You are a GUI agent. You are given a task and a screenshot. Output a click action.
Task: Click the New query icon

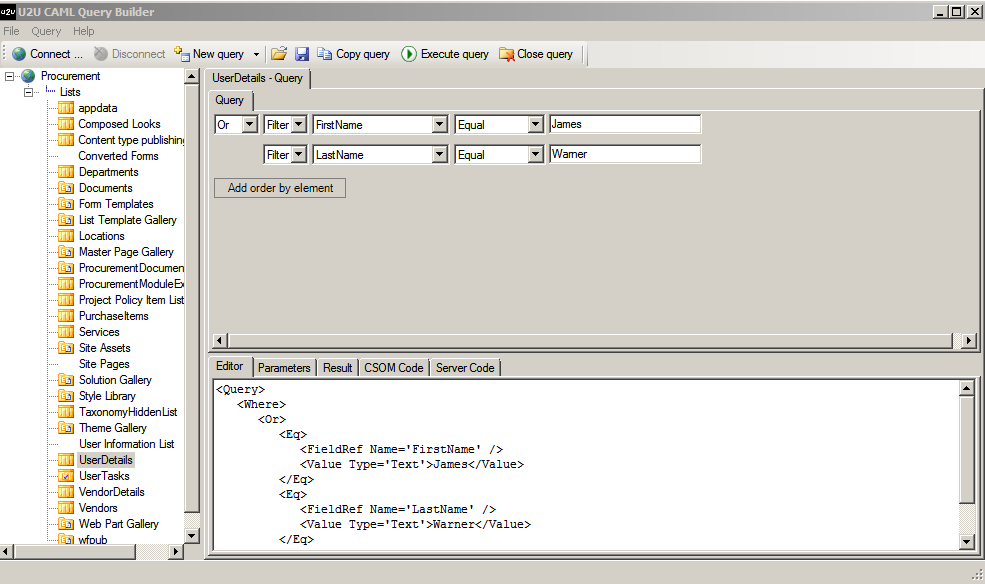[x=182, y=53]
